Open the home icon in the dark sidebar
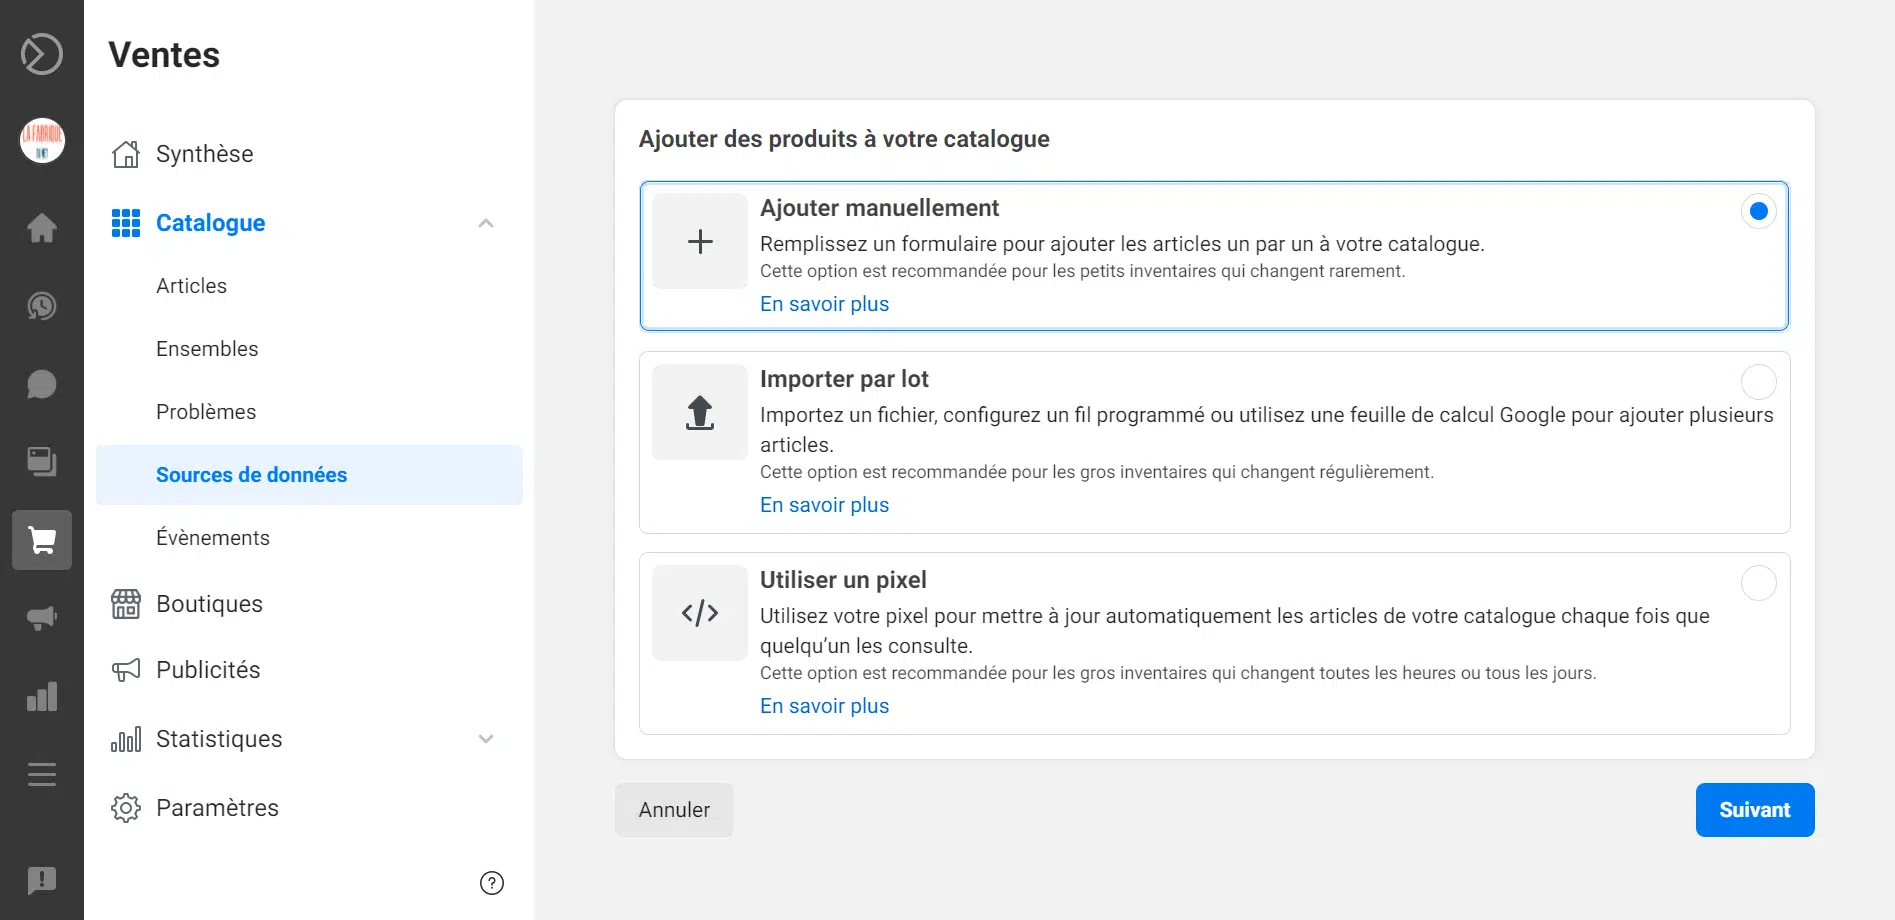 pyautogui.click(x=41, y=228)
